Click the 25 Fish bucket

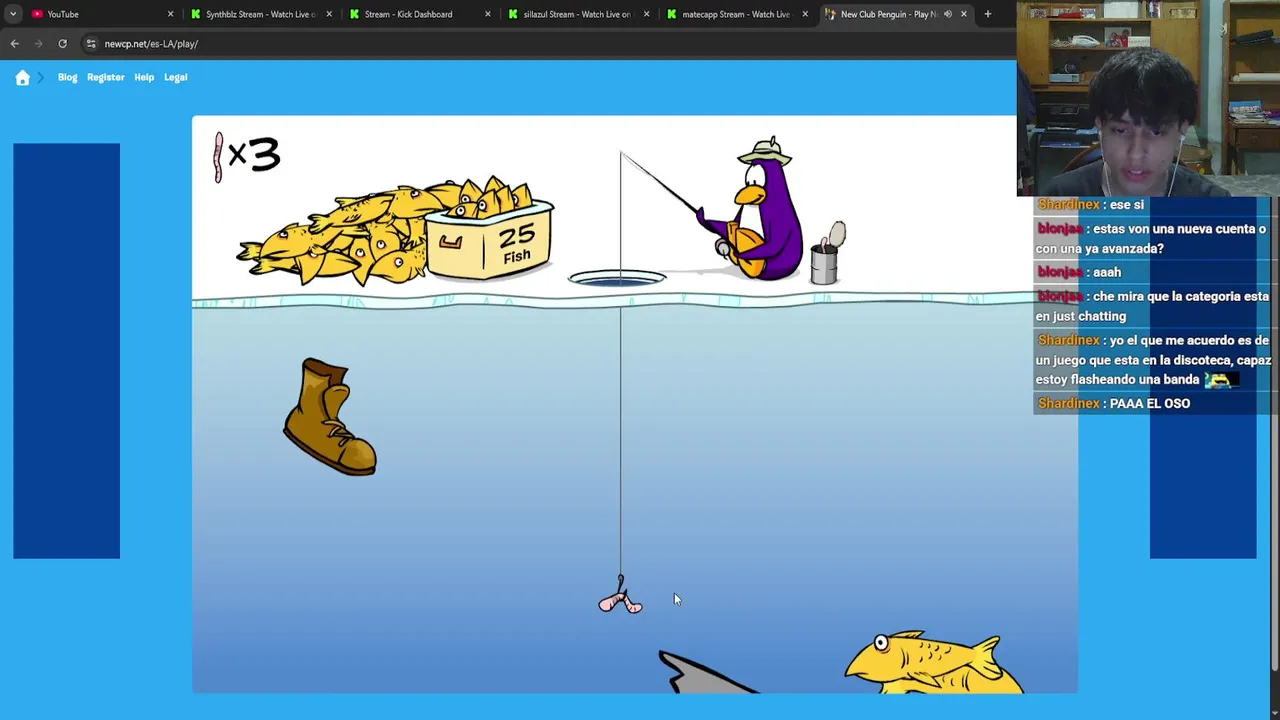[490, 240]
